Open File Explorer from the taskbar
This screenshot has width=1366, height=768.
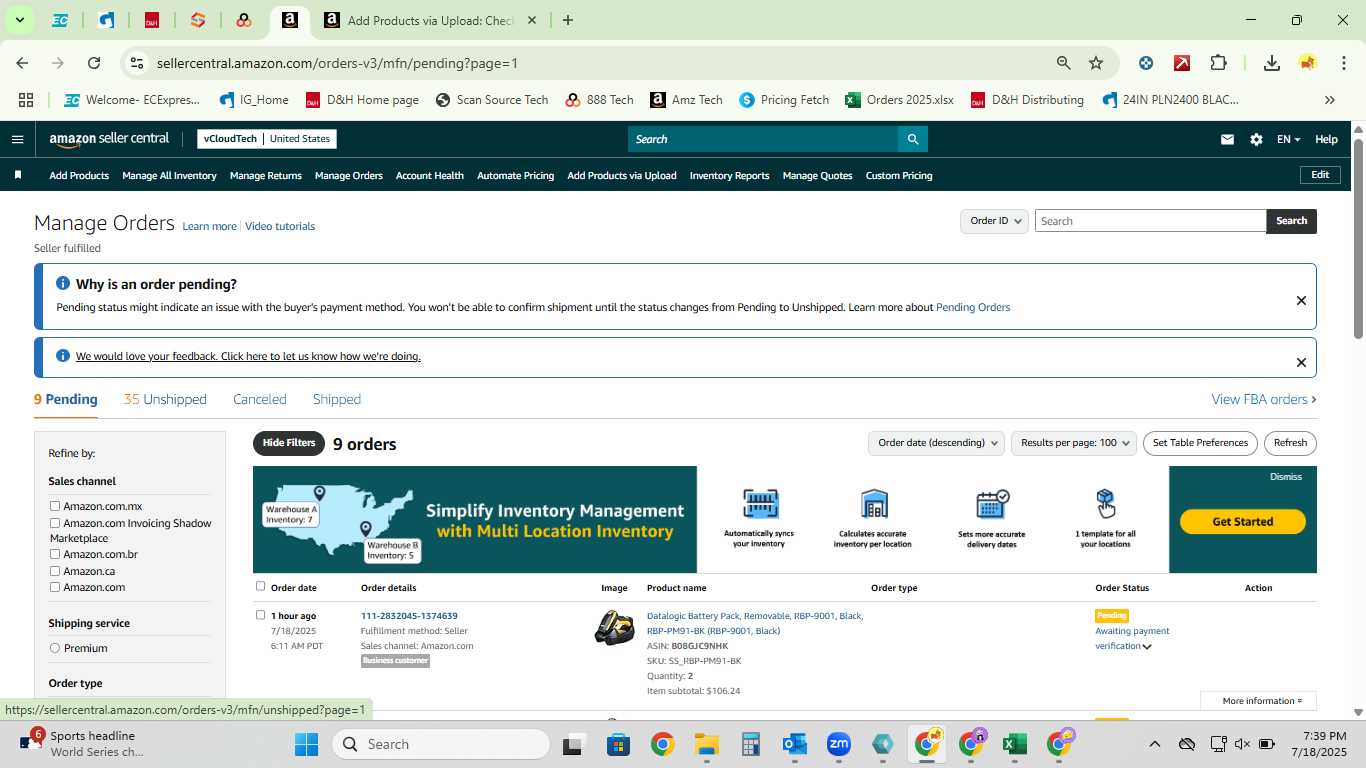(x=707, y=744)
